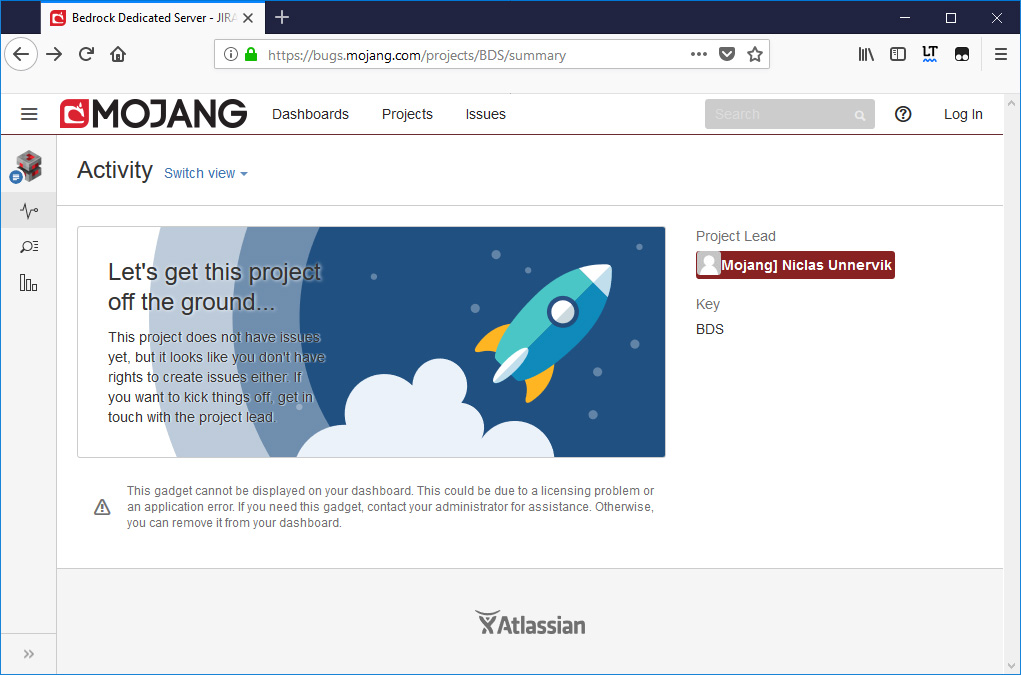Click the Jira search input field
This screenshot has width=1021, height=675.
[x=780, y=114]
